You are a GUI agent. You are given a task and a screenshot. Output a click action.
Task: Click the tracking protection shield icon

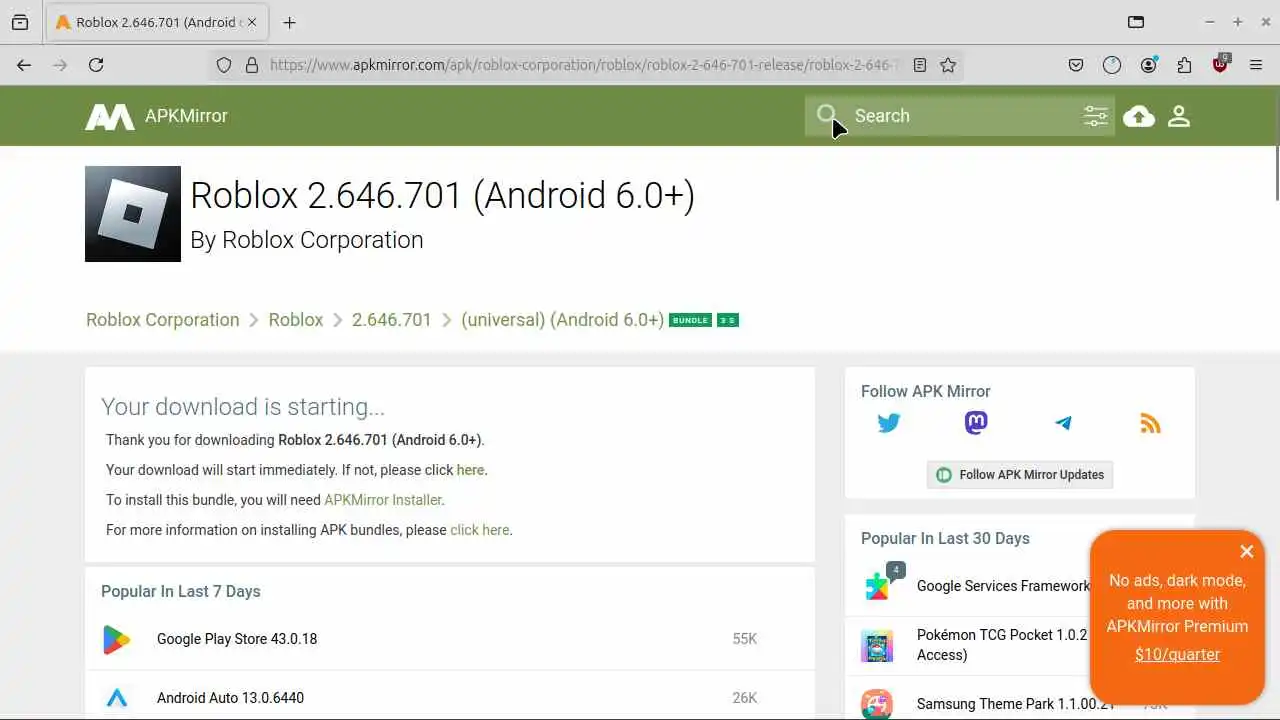click(224, 65)
